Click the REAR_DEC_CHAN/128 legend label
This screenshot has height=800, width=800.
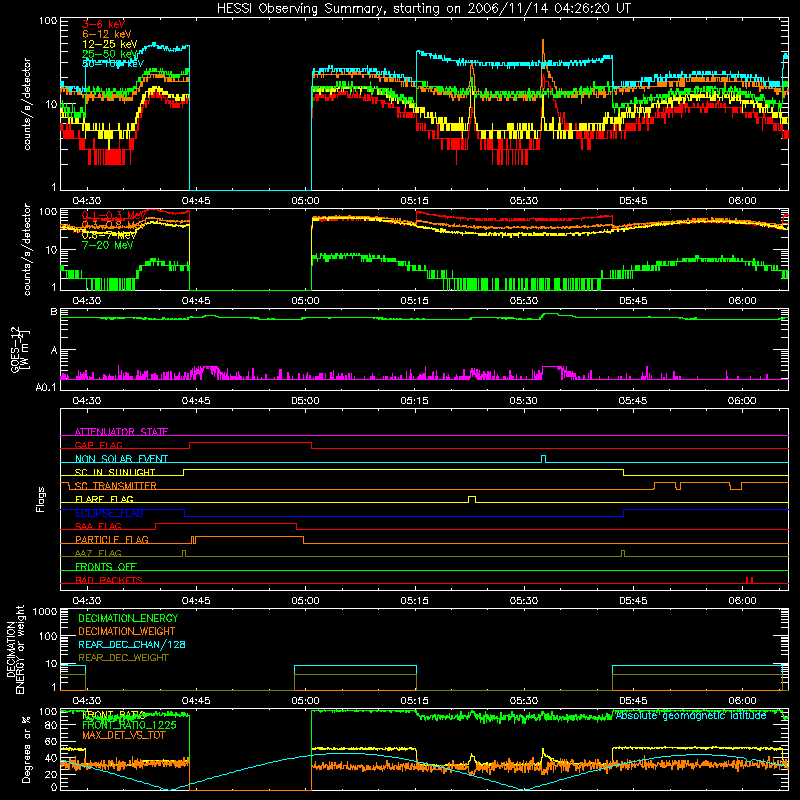(132, 644)
